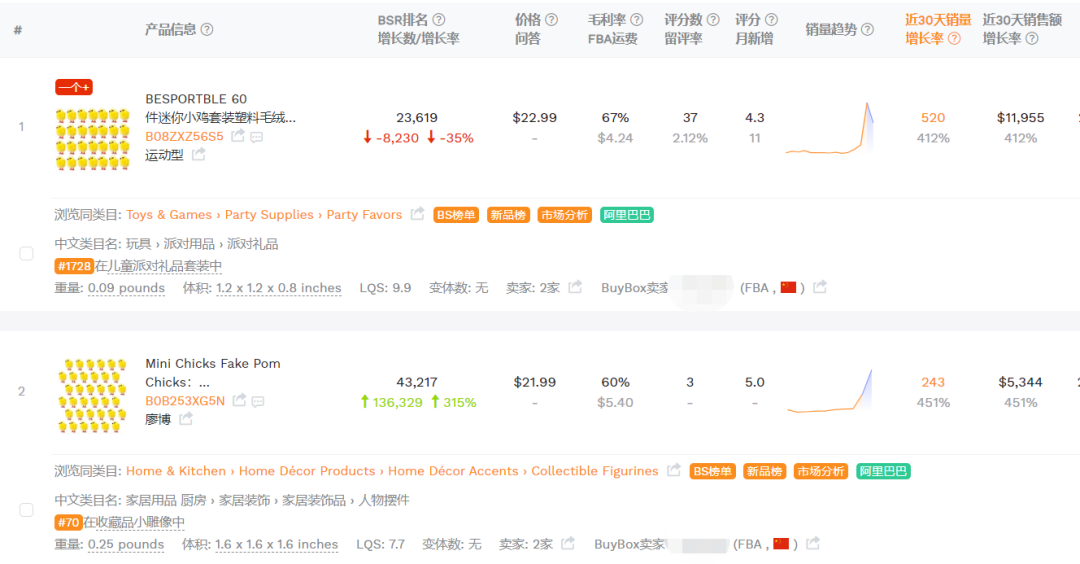The height and width of the screenshot is (564, 1080).
Task: Open share icon next to brand 运动型
Action: [x=199, y=154]
